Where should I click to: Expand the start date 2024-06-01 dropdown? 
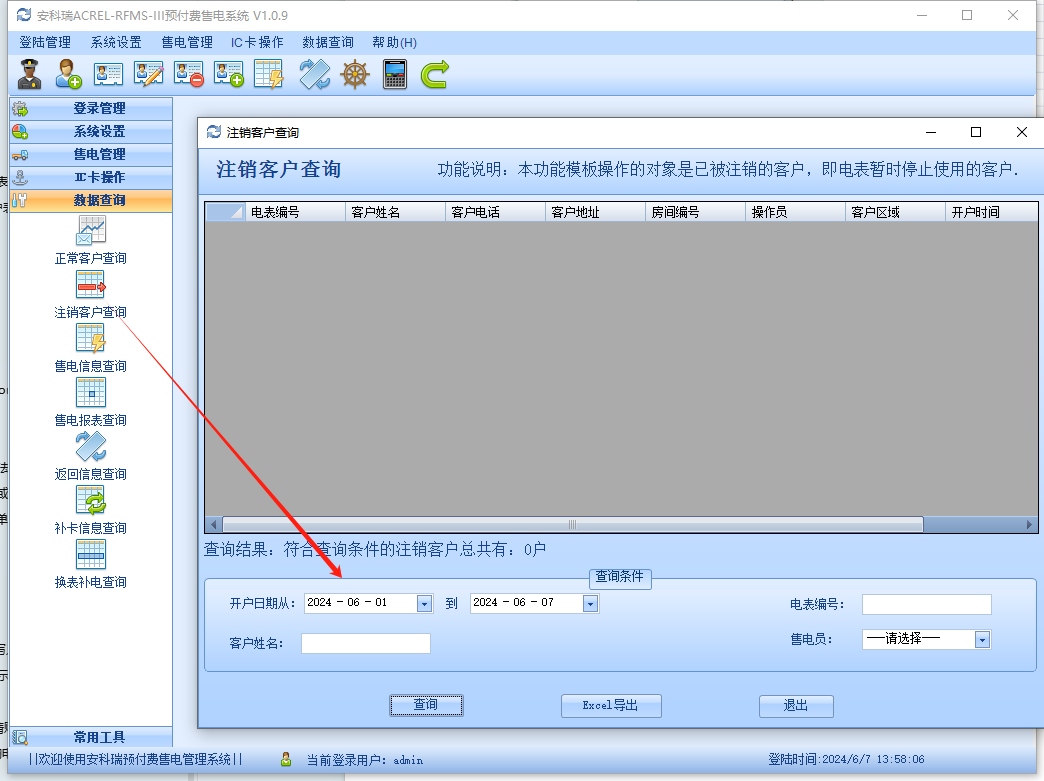[424, 603]
